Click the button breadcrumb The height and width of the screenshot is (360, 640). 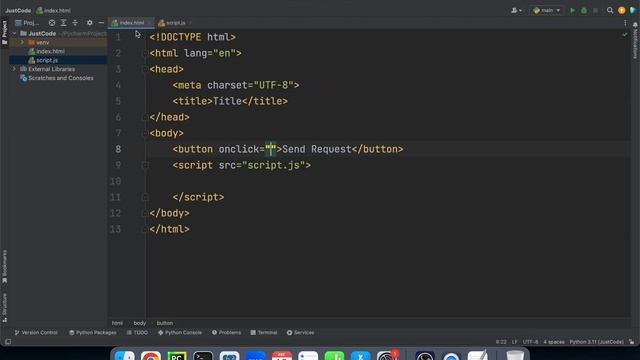[165, 323]
